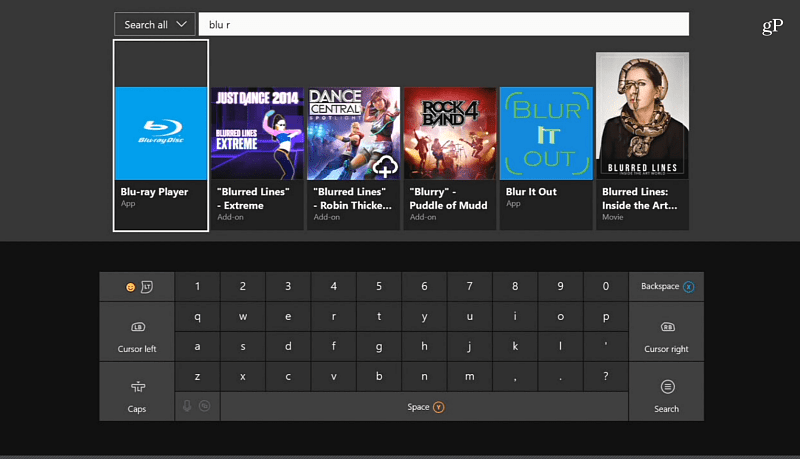The width and height of the screenshot is (800, 459).
Task: Tap the Space bar key
Action: coord(424,407)
